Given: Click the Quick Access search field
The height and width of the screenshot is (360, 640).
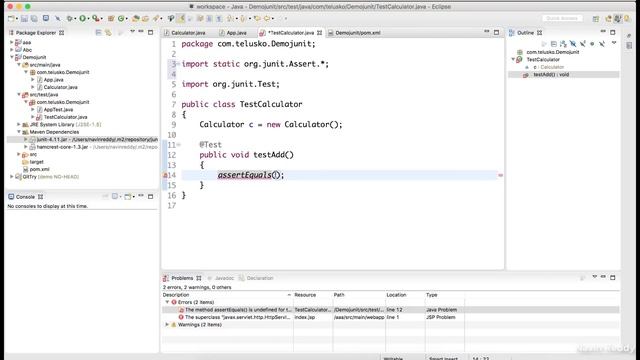Looking at the screenshot, I should pos(562,18).
